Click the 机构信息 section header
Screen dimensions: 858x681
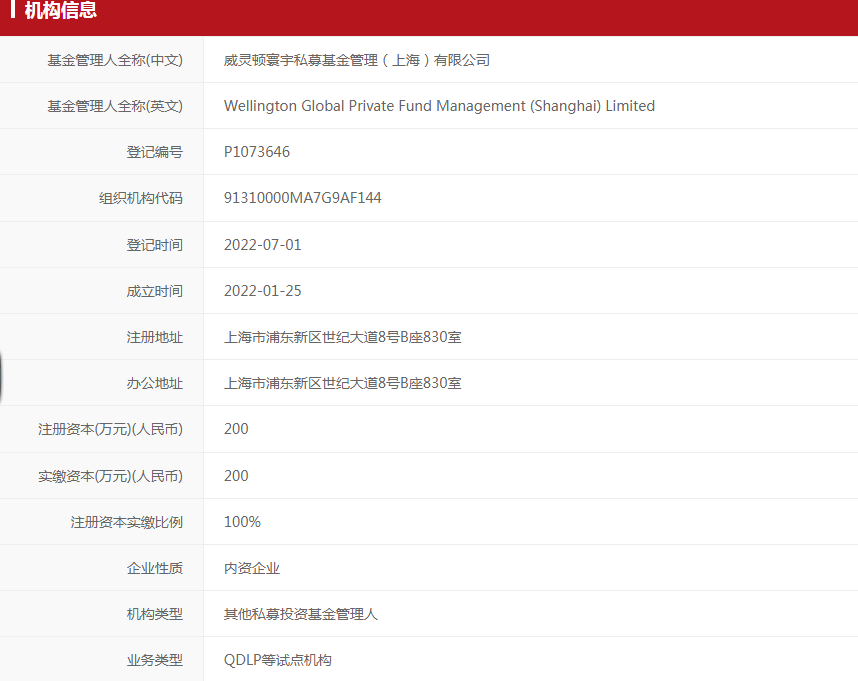[x=61, y=10]
